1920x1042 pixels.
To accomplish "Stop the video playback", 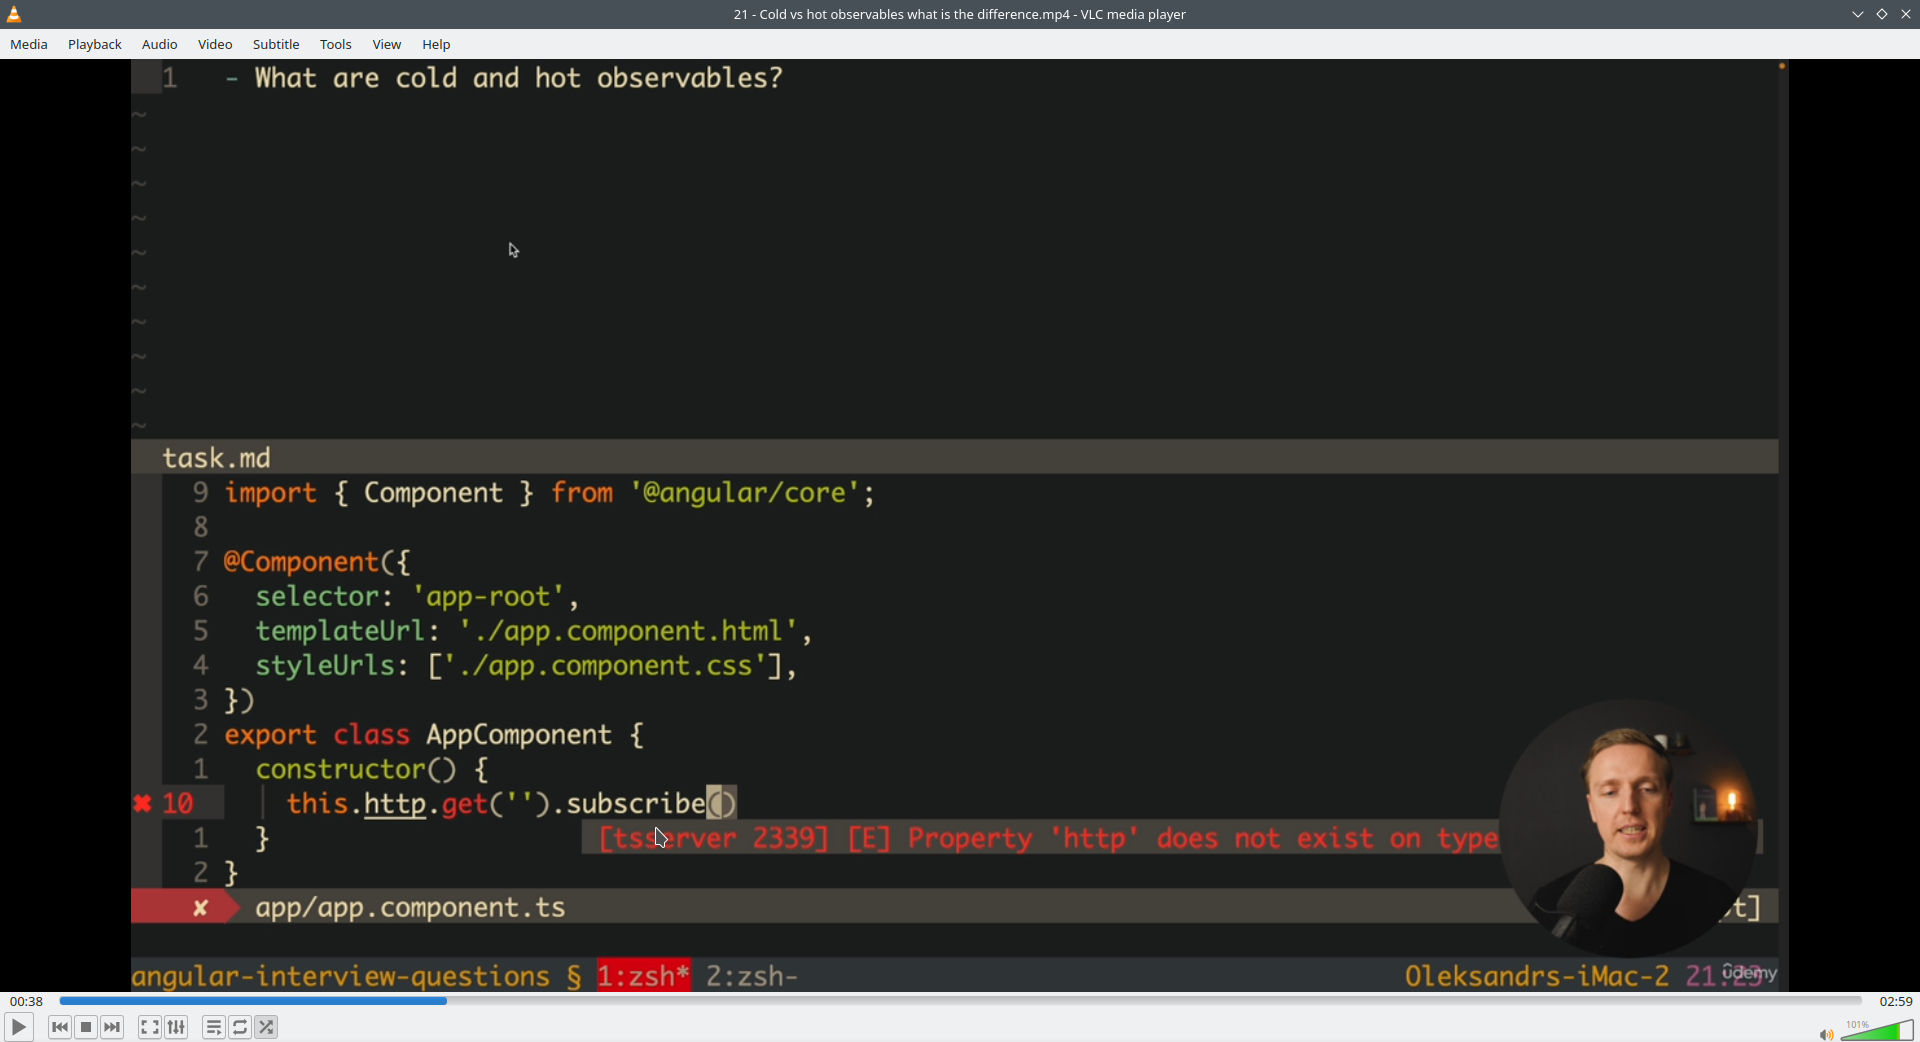I will (x=86, y=1027).
